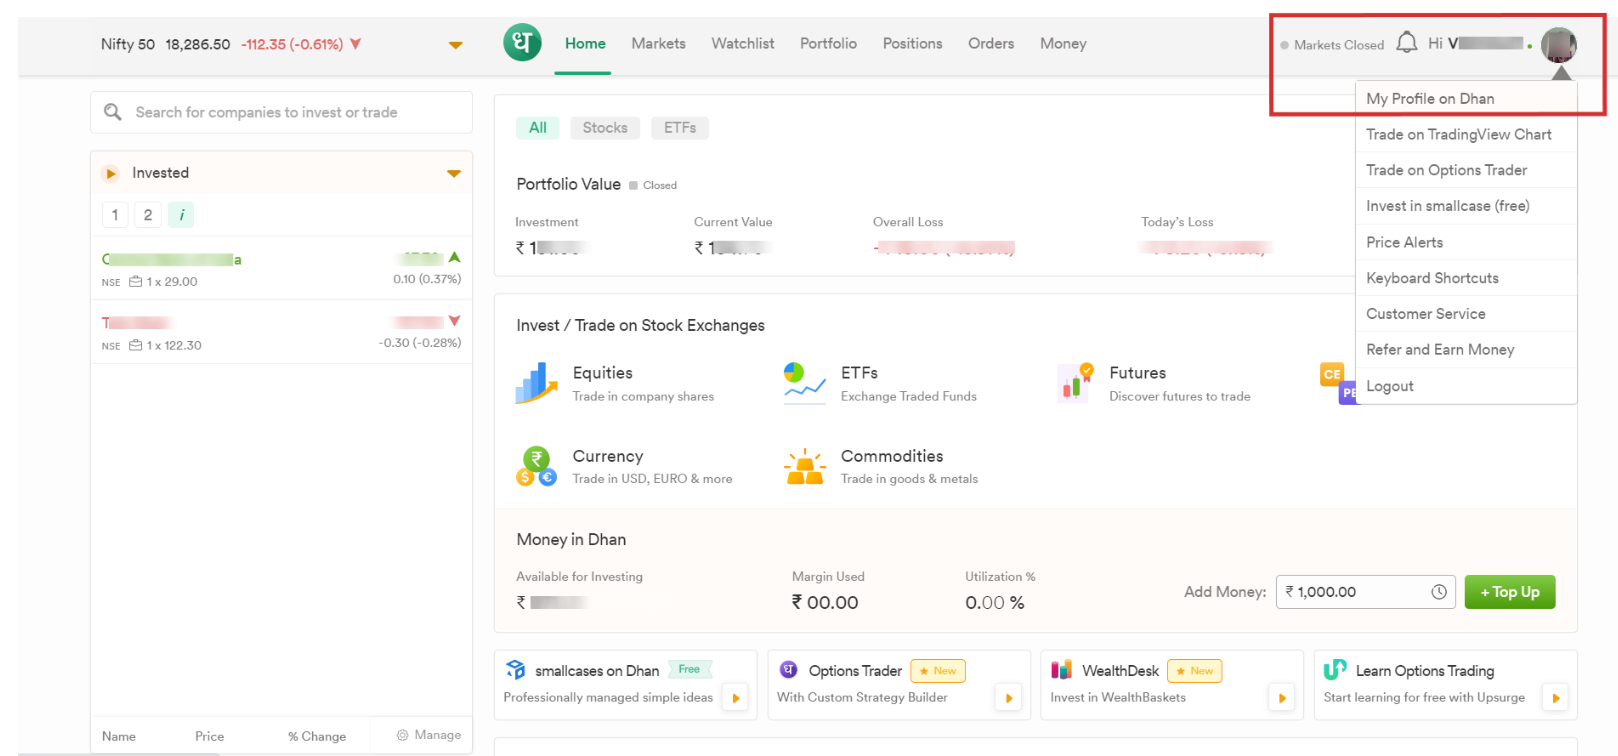Viewport: 1618px width, 756px height.
Task: Select the Stocks filter chip
Action: 605,128
